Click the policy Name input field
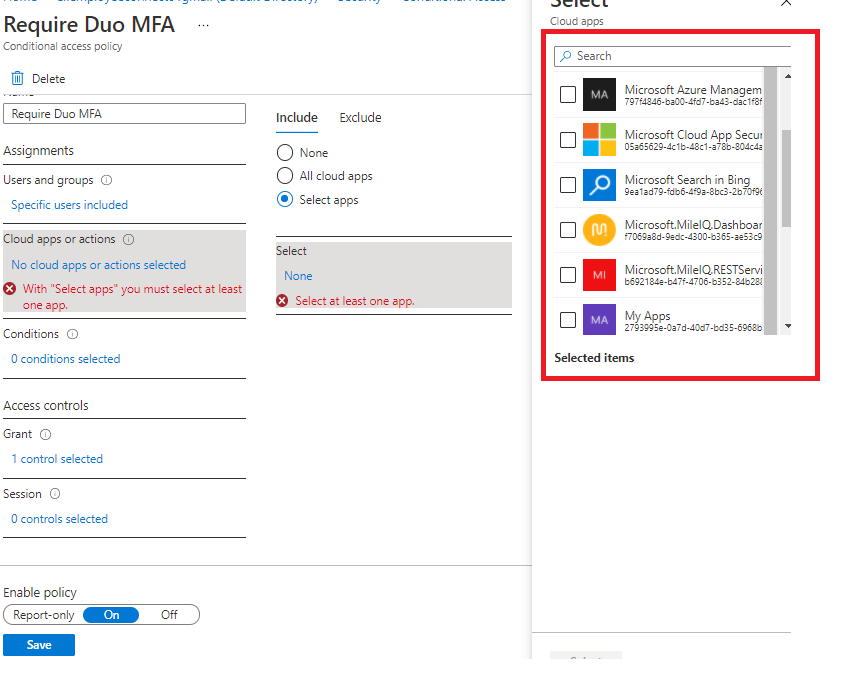The image size is (849, 687). pos(125,114)
